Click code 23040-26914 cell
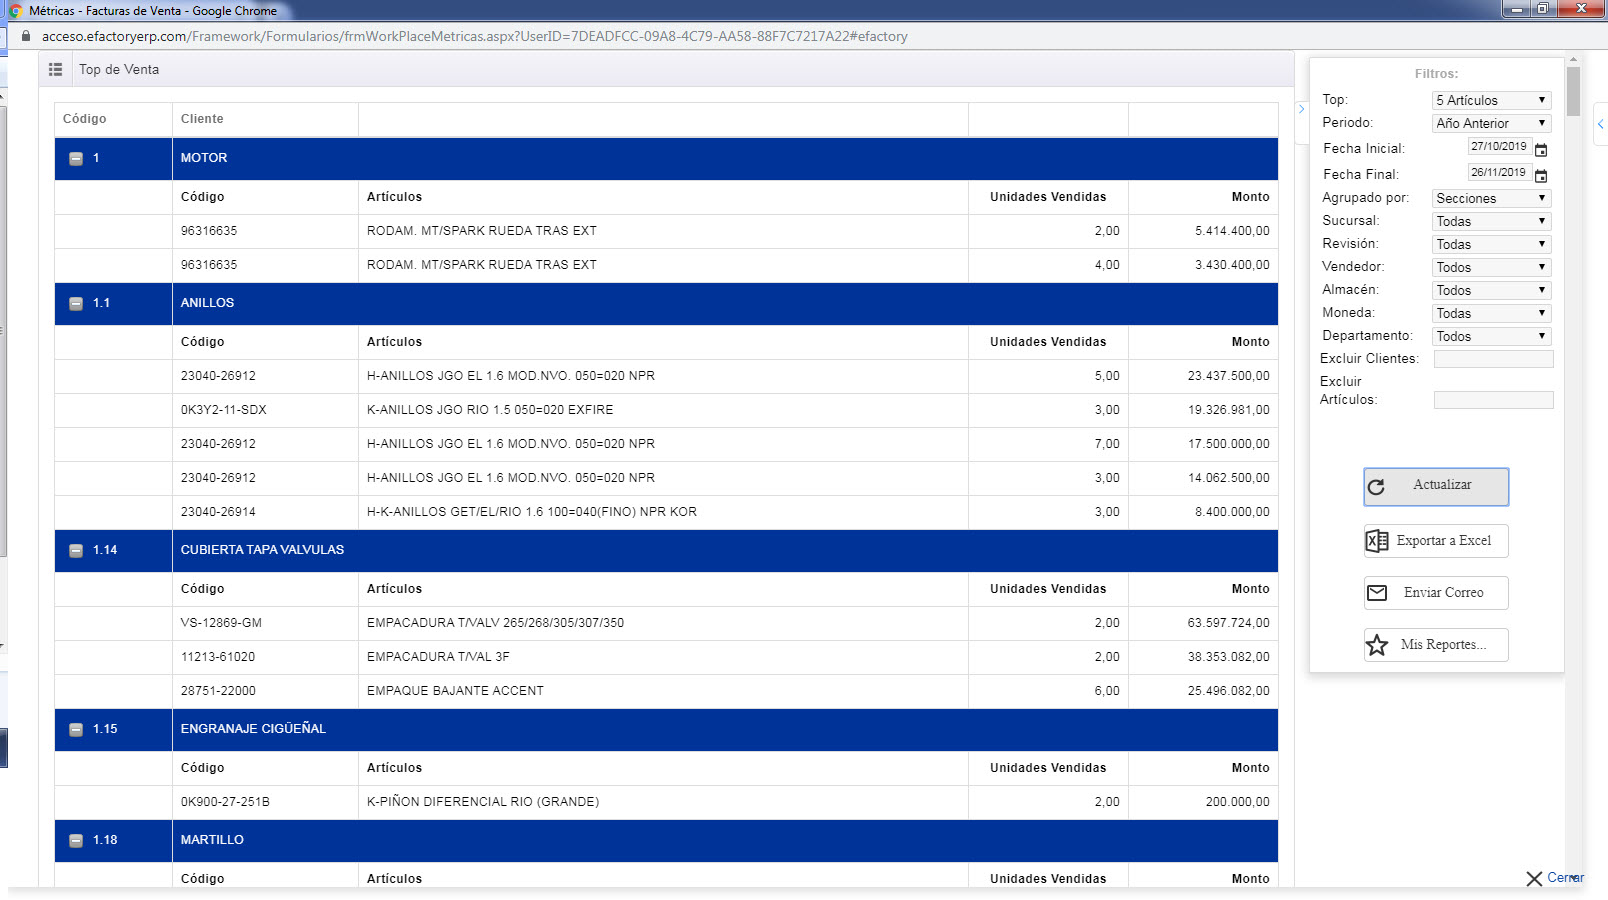Image resolution: width=1608 pixels, height=900 pixels. tap(218, 512)
